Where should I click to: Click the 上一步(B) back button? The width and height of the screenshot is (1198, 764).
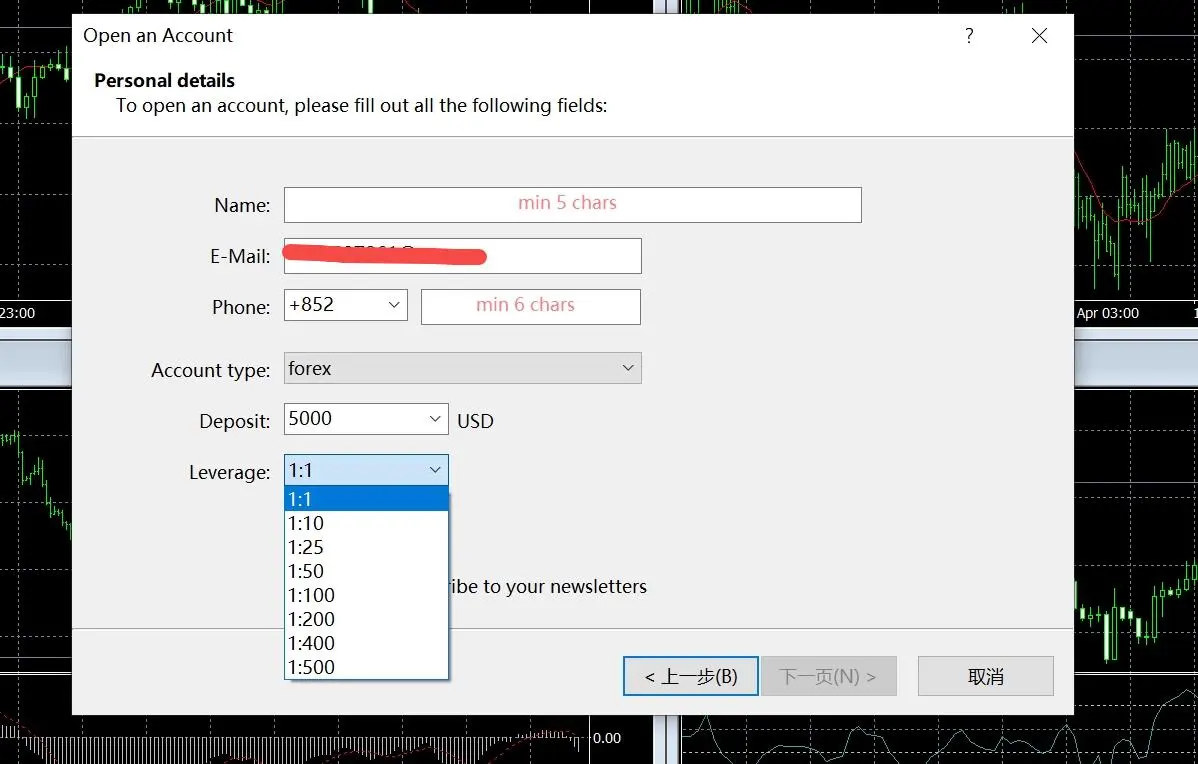click(x=691, y=676)
